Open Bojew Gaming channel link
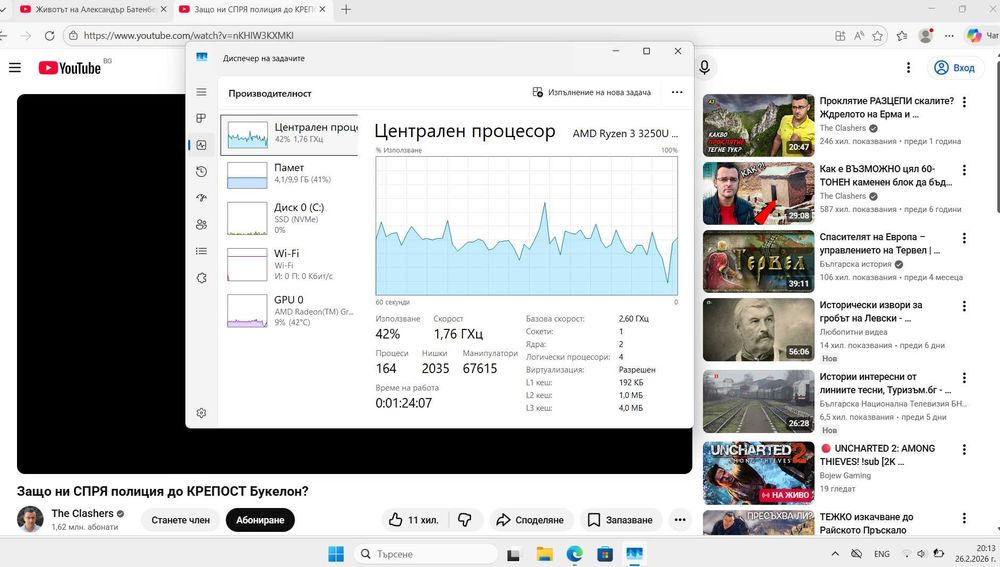 [x=845, y=476]
